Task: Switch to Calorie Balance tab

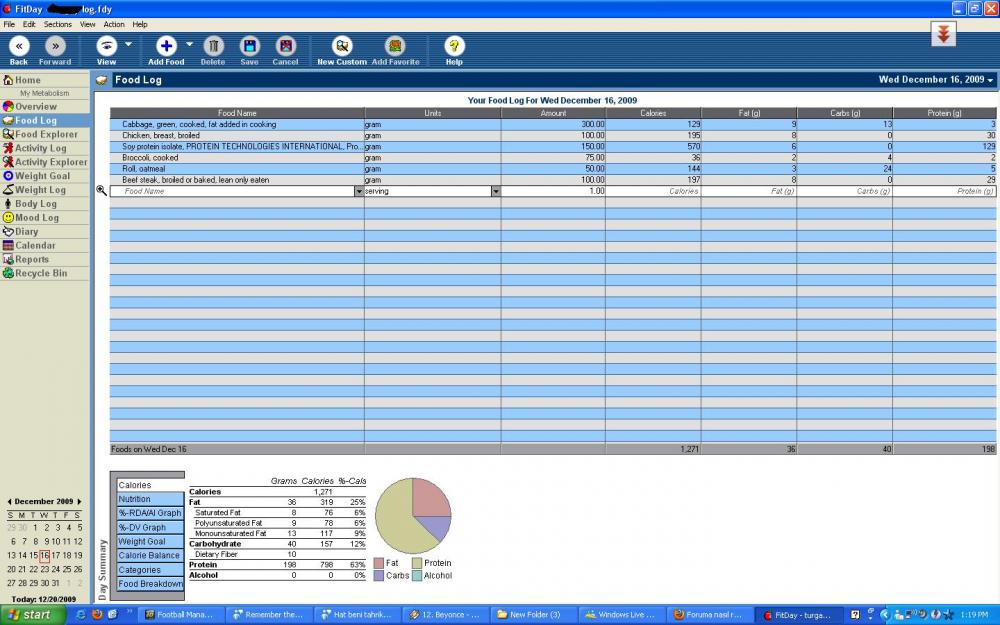Action: pos(151,555)
